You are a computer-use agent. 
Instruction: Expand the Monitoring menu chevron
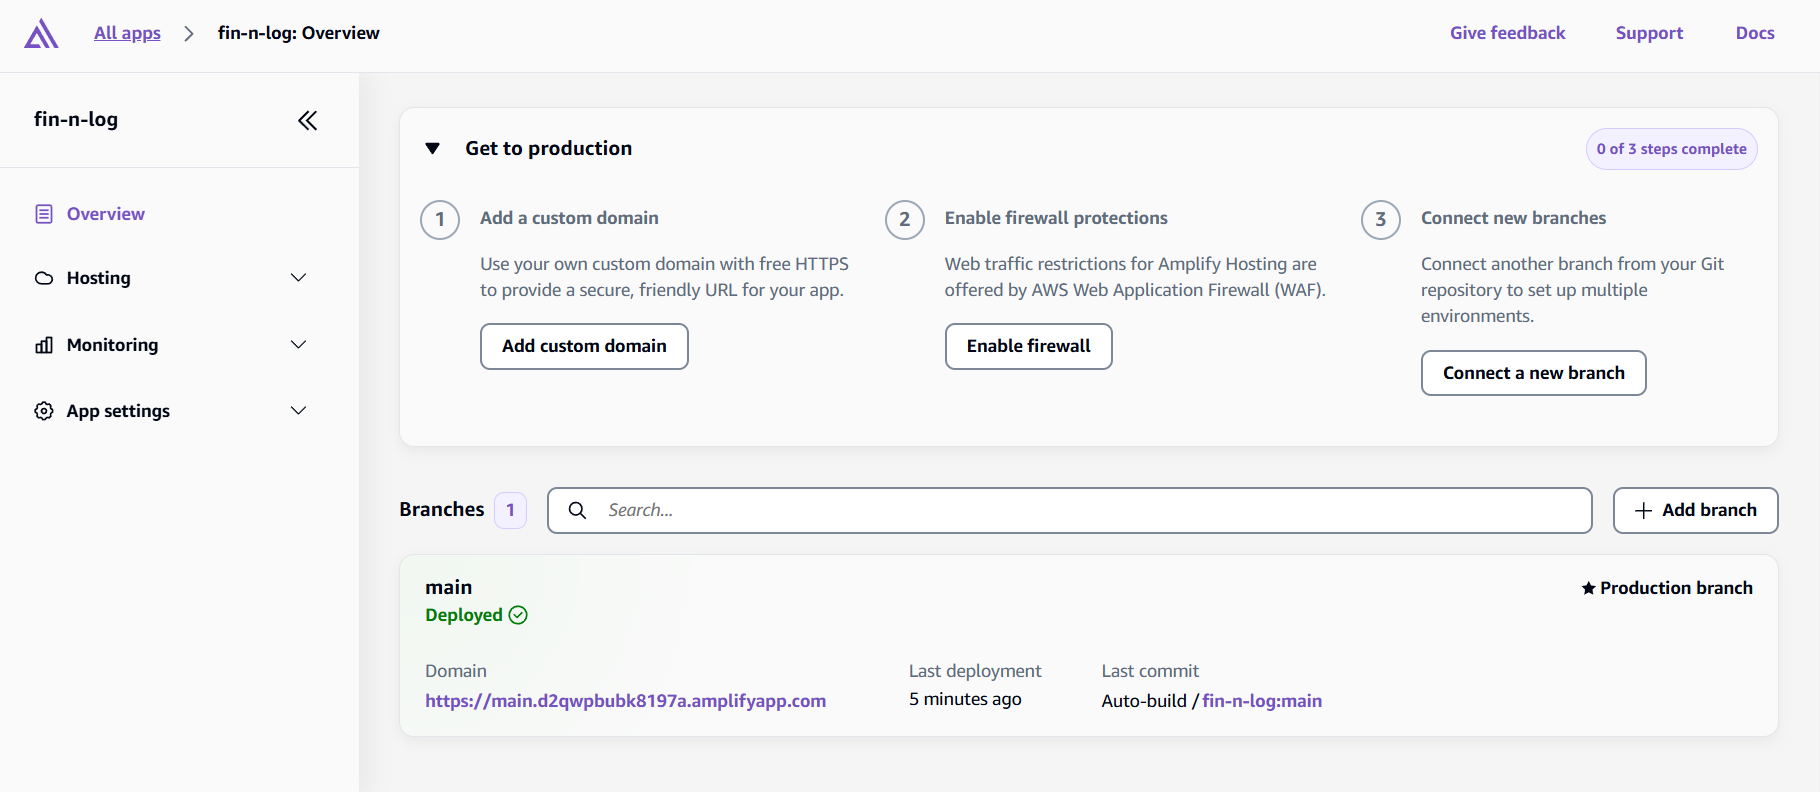[298, 345]
